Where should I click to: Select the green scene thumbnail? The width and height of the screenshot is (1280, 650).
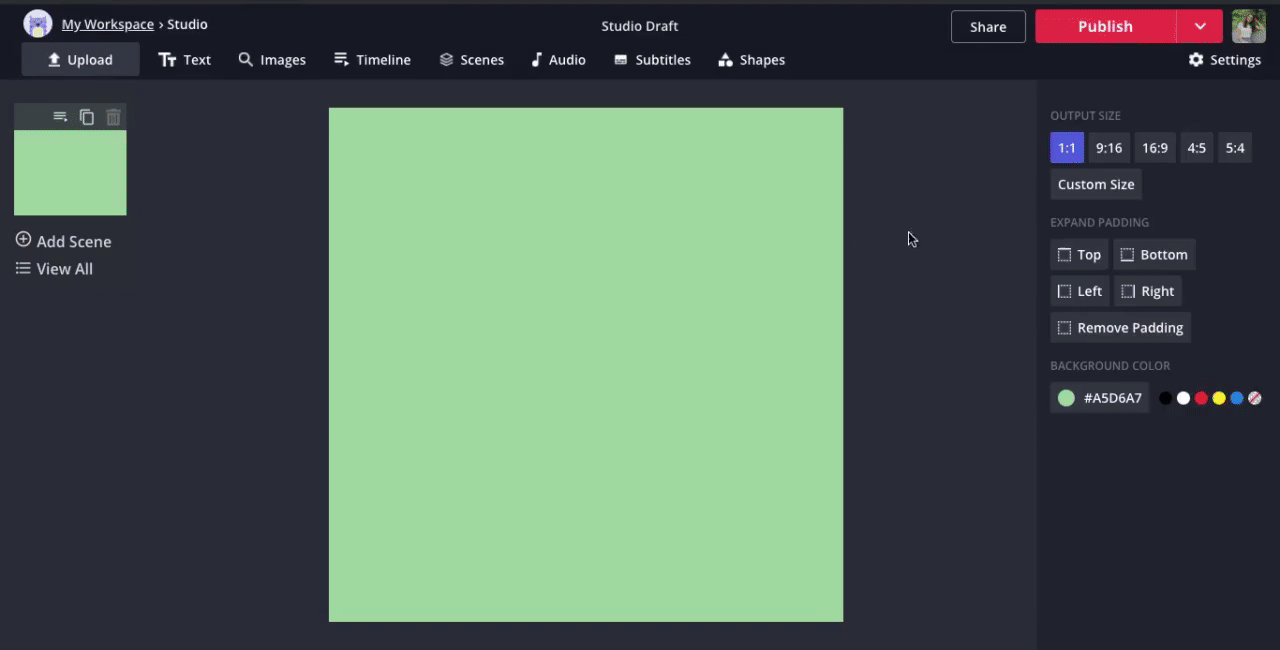coord(70,172)
